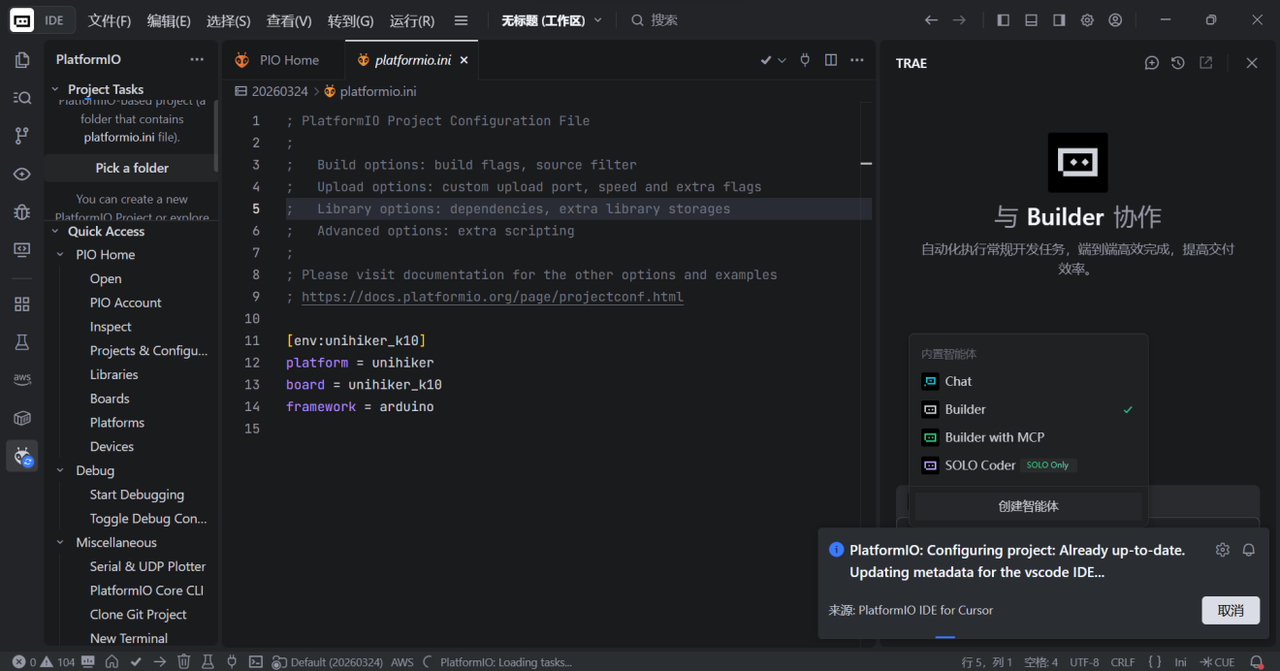The width and height of the screenshot is (1280, 671).
Task: Select the Chat agent option
Action: click(x=1028, y=381)
